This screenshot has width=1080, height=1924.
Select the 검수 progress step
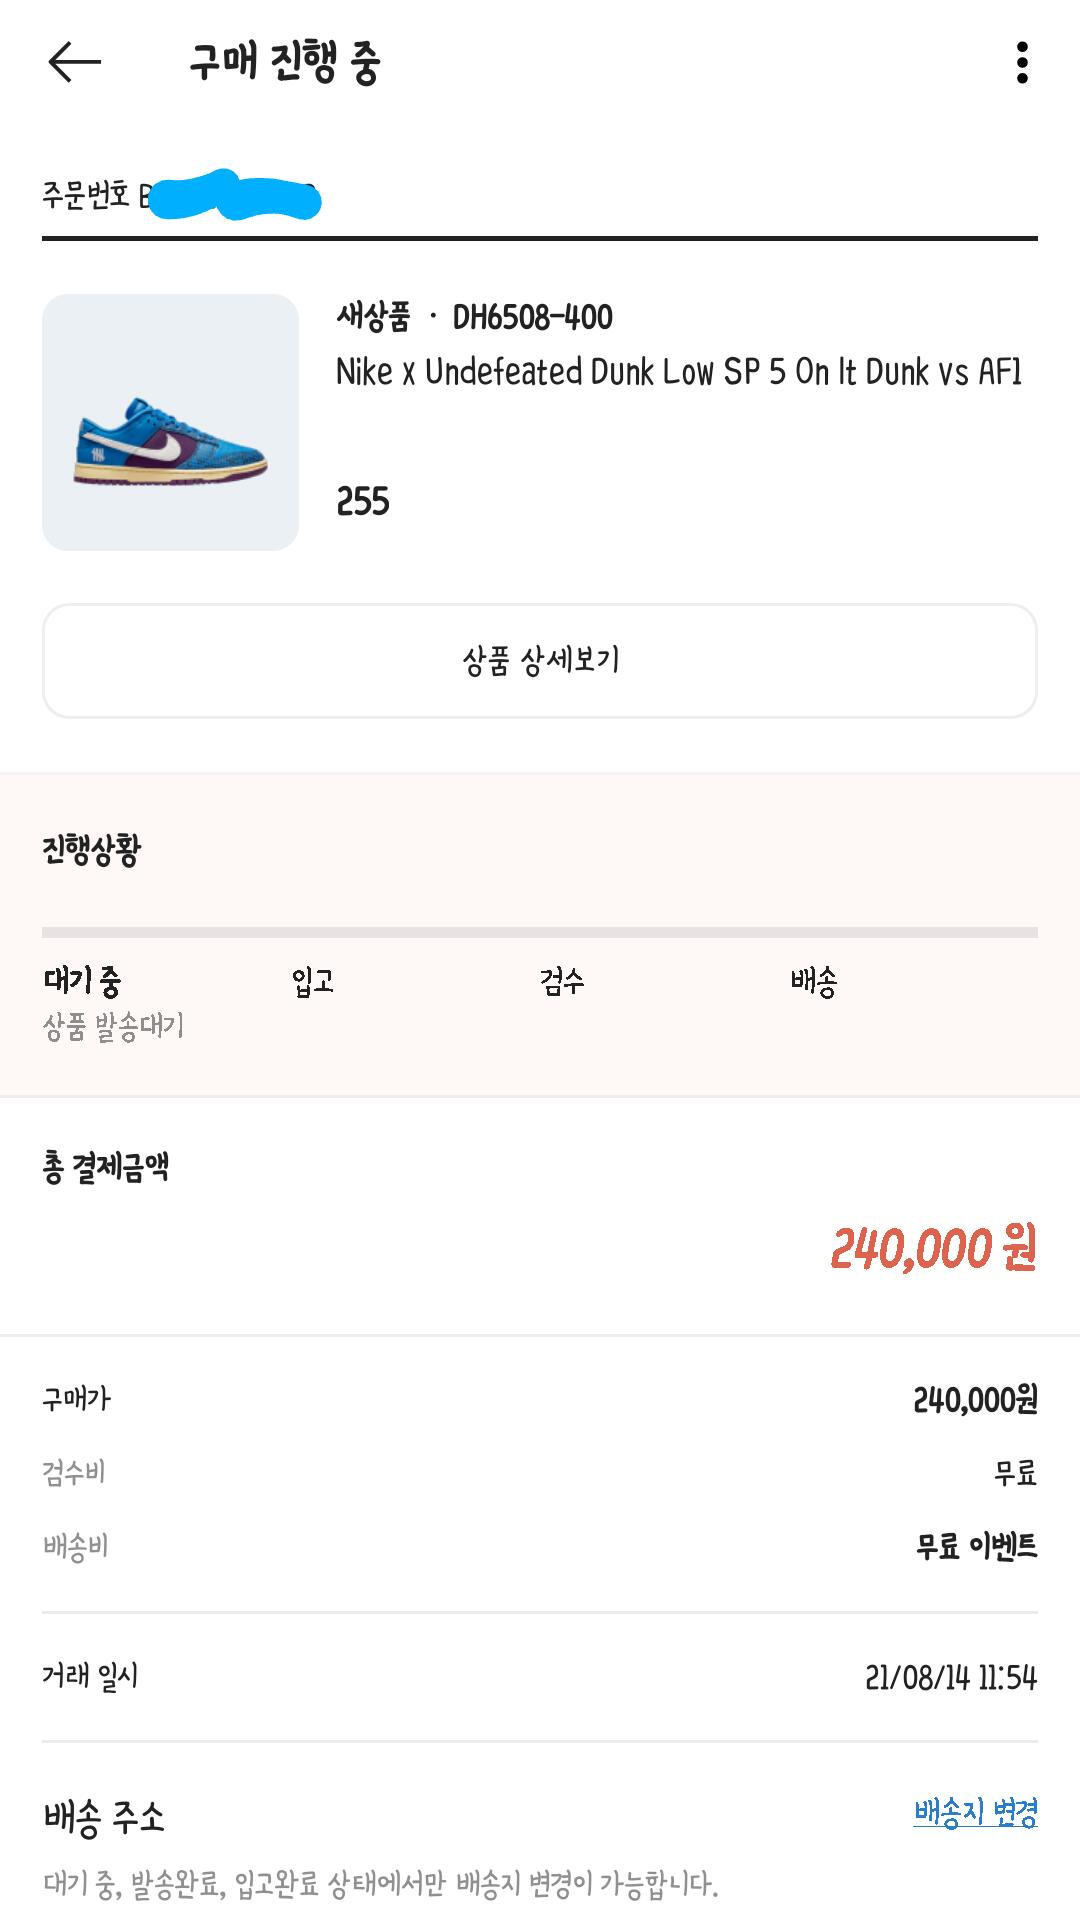(562, 981)
